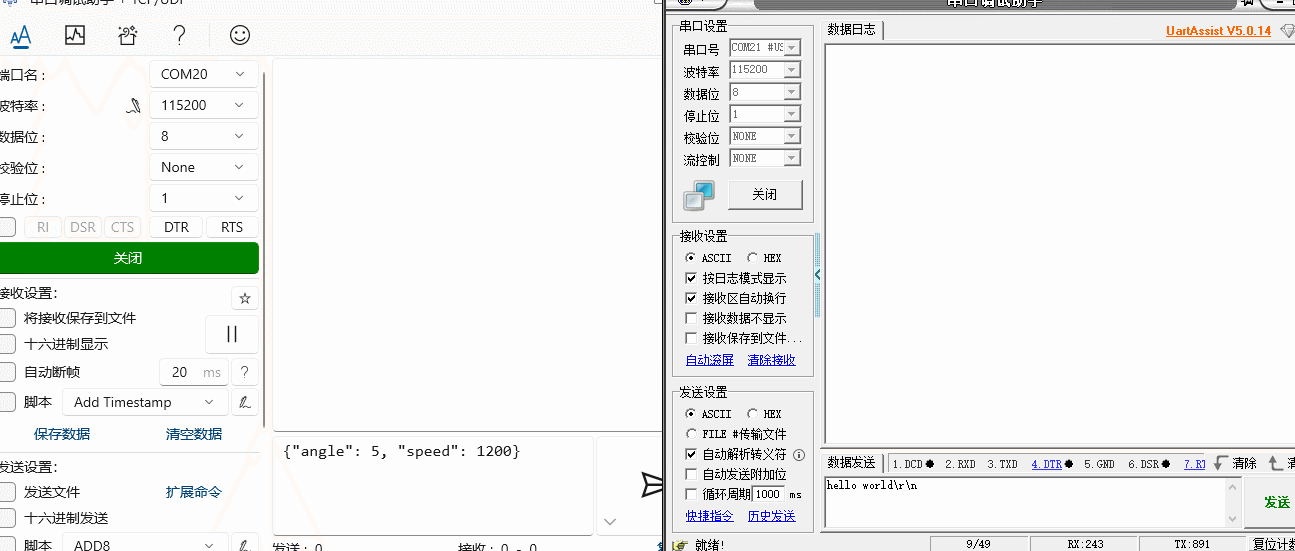Click the RTS button

232,227
